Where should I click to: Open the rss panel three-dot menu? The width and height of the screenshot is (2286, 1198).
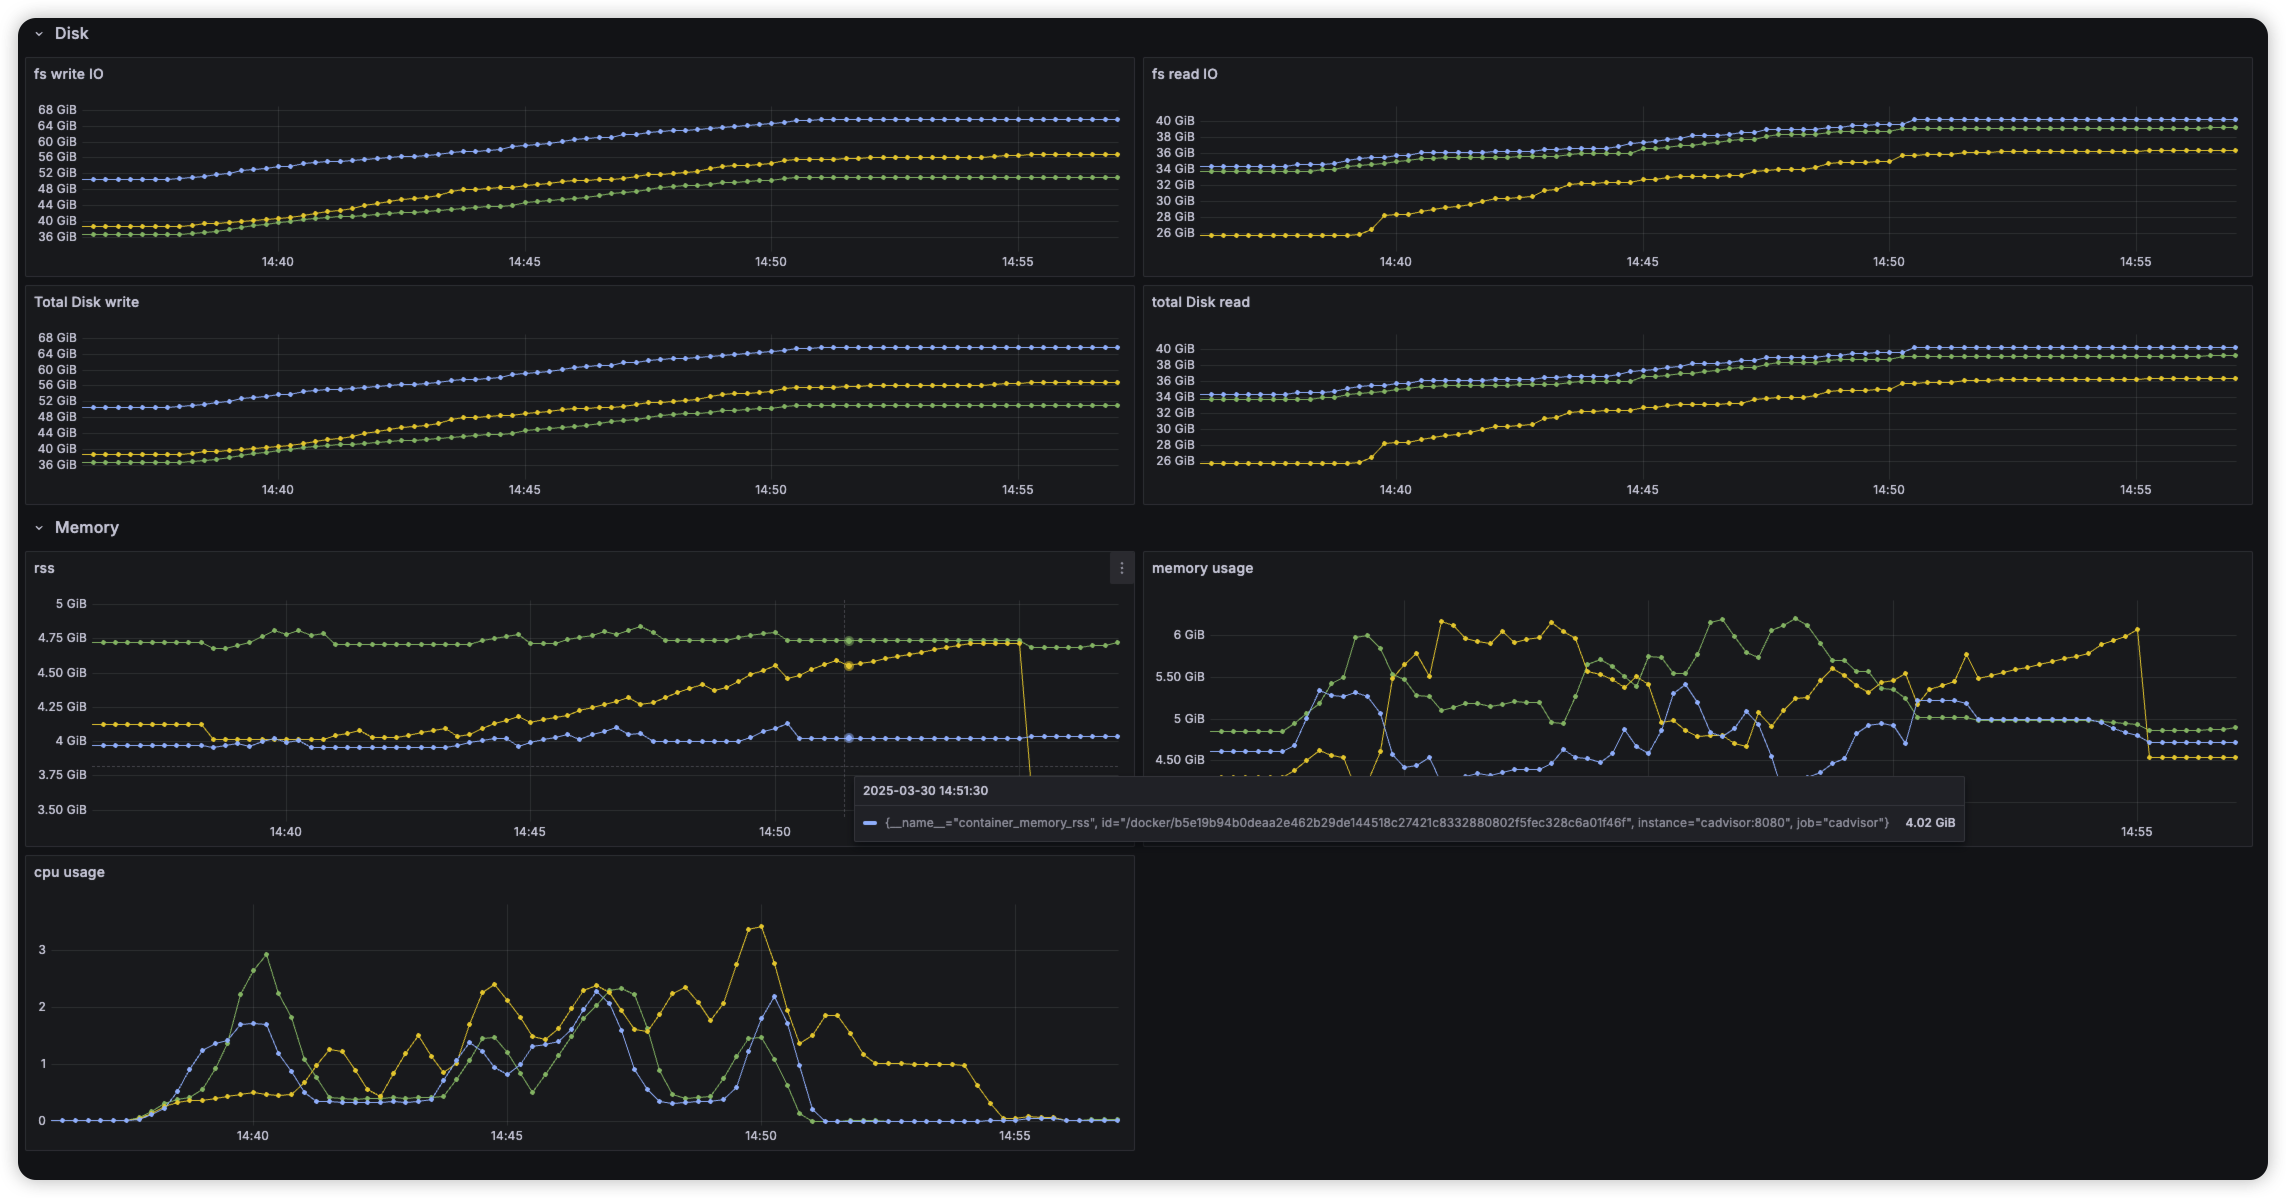pyautogui.click(x=1121, y=568)
